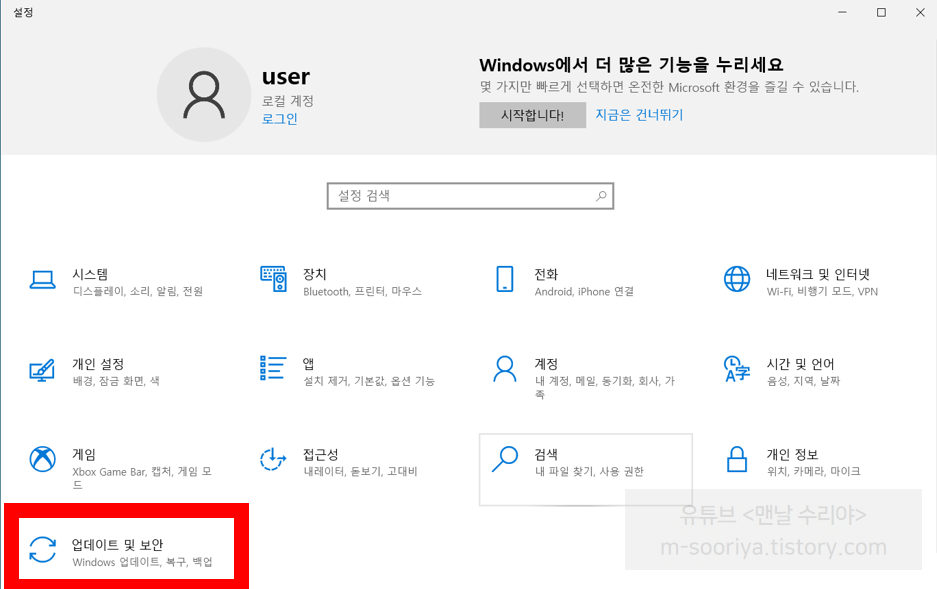Screen dimensions: 937x589
Task: Click the user profile avatar picture
Action: pyautogui.click(x=204, y=94)
